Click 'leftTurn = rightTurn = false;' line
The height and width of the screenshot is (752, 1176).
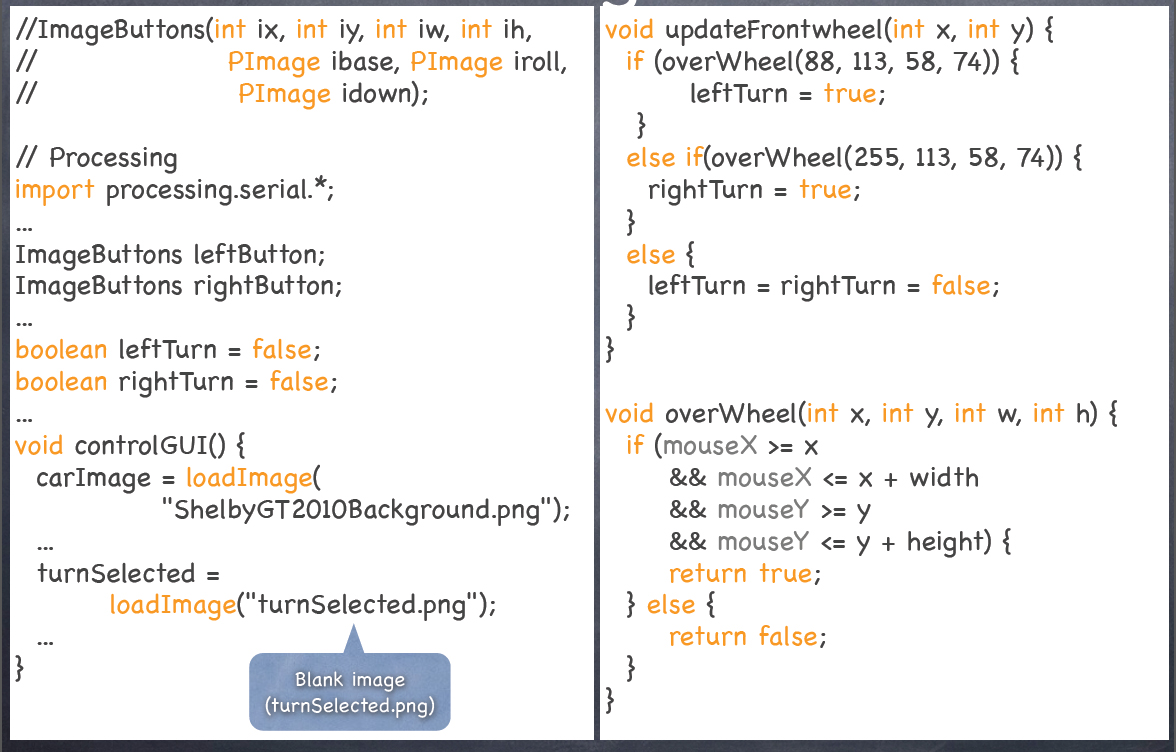pyautogui.click(x=824, y=286)
